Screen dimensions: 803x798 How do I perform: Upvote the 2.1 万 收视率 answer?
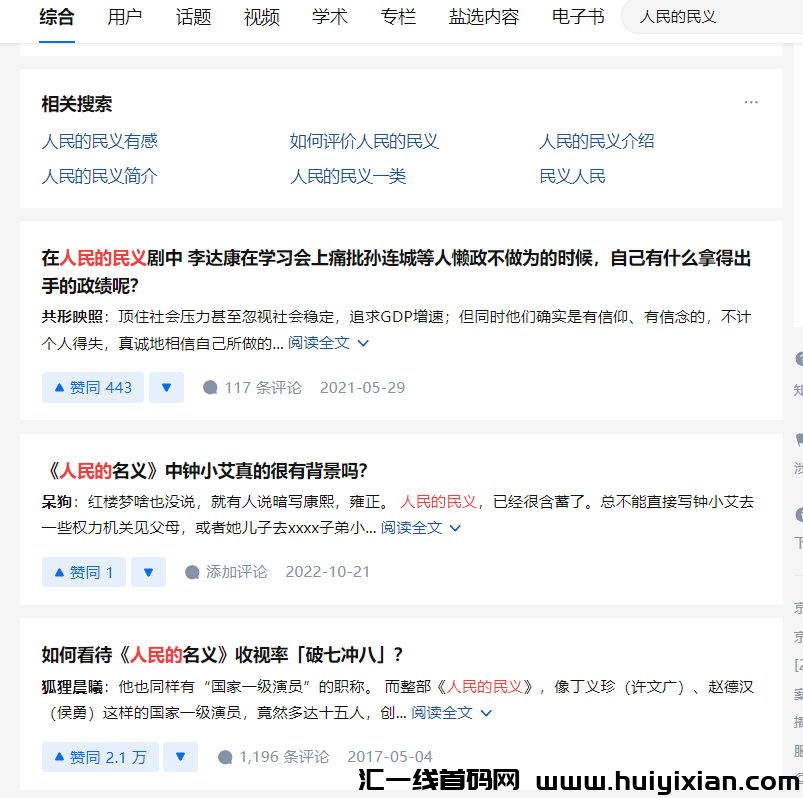point(100,757)
